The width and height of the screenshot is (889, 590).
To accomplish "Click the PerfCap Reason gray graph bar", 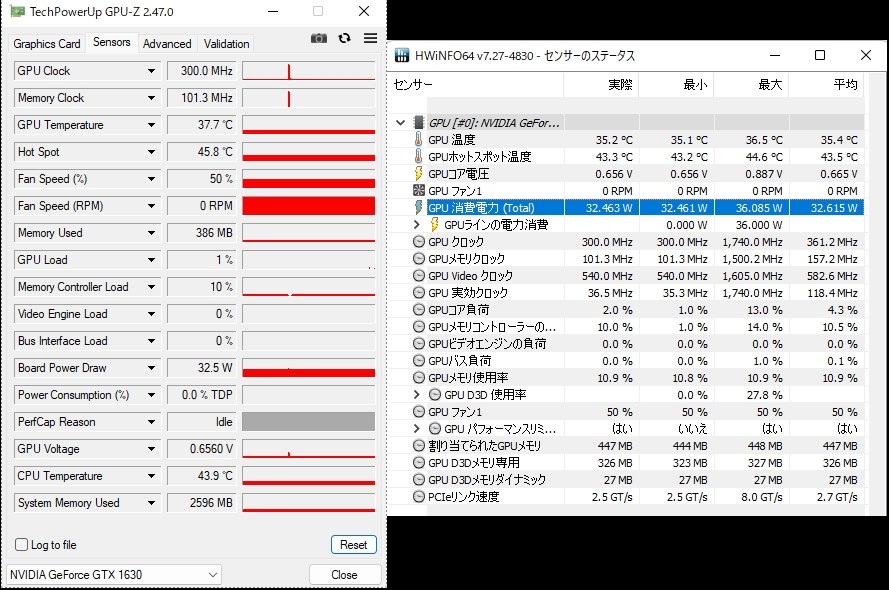I will click(308, 422).
